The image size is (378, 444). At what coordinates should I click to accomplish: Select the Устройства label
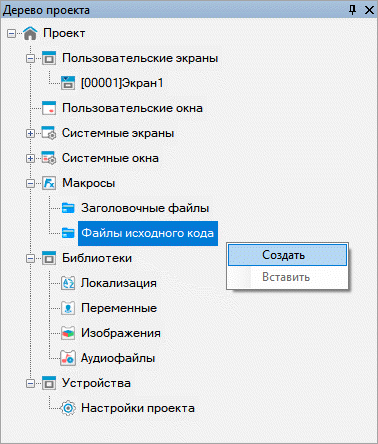click(96, 383)
